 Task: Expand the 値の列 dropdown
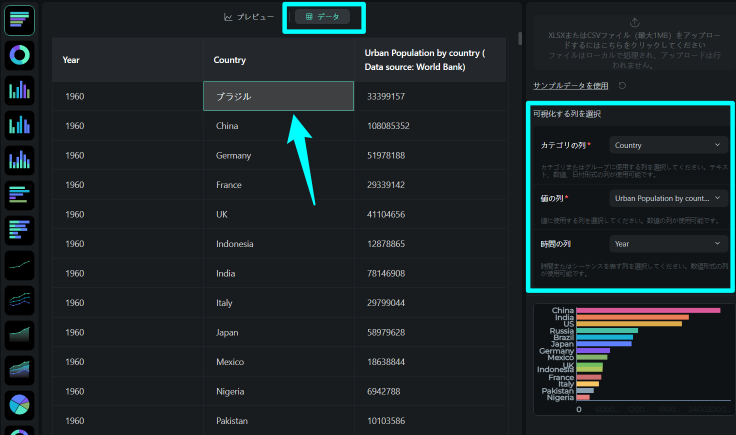coord(667,199)
